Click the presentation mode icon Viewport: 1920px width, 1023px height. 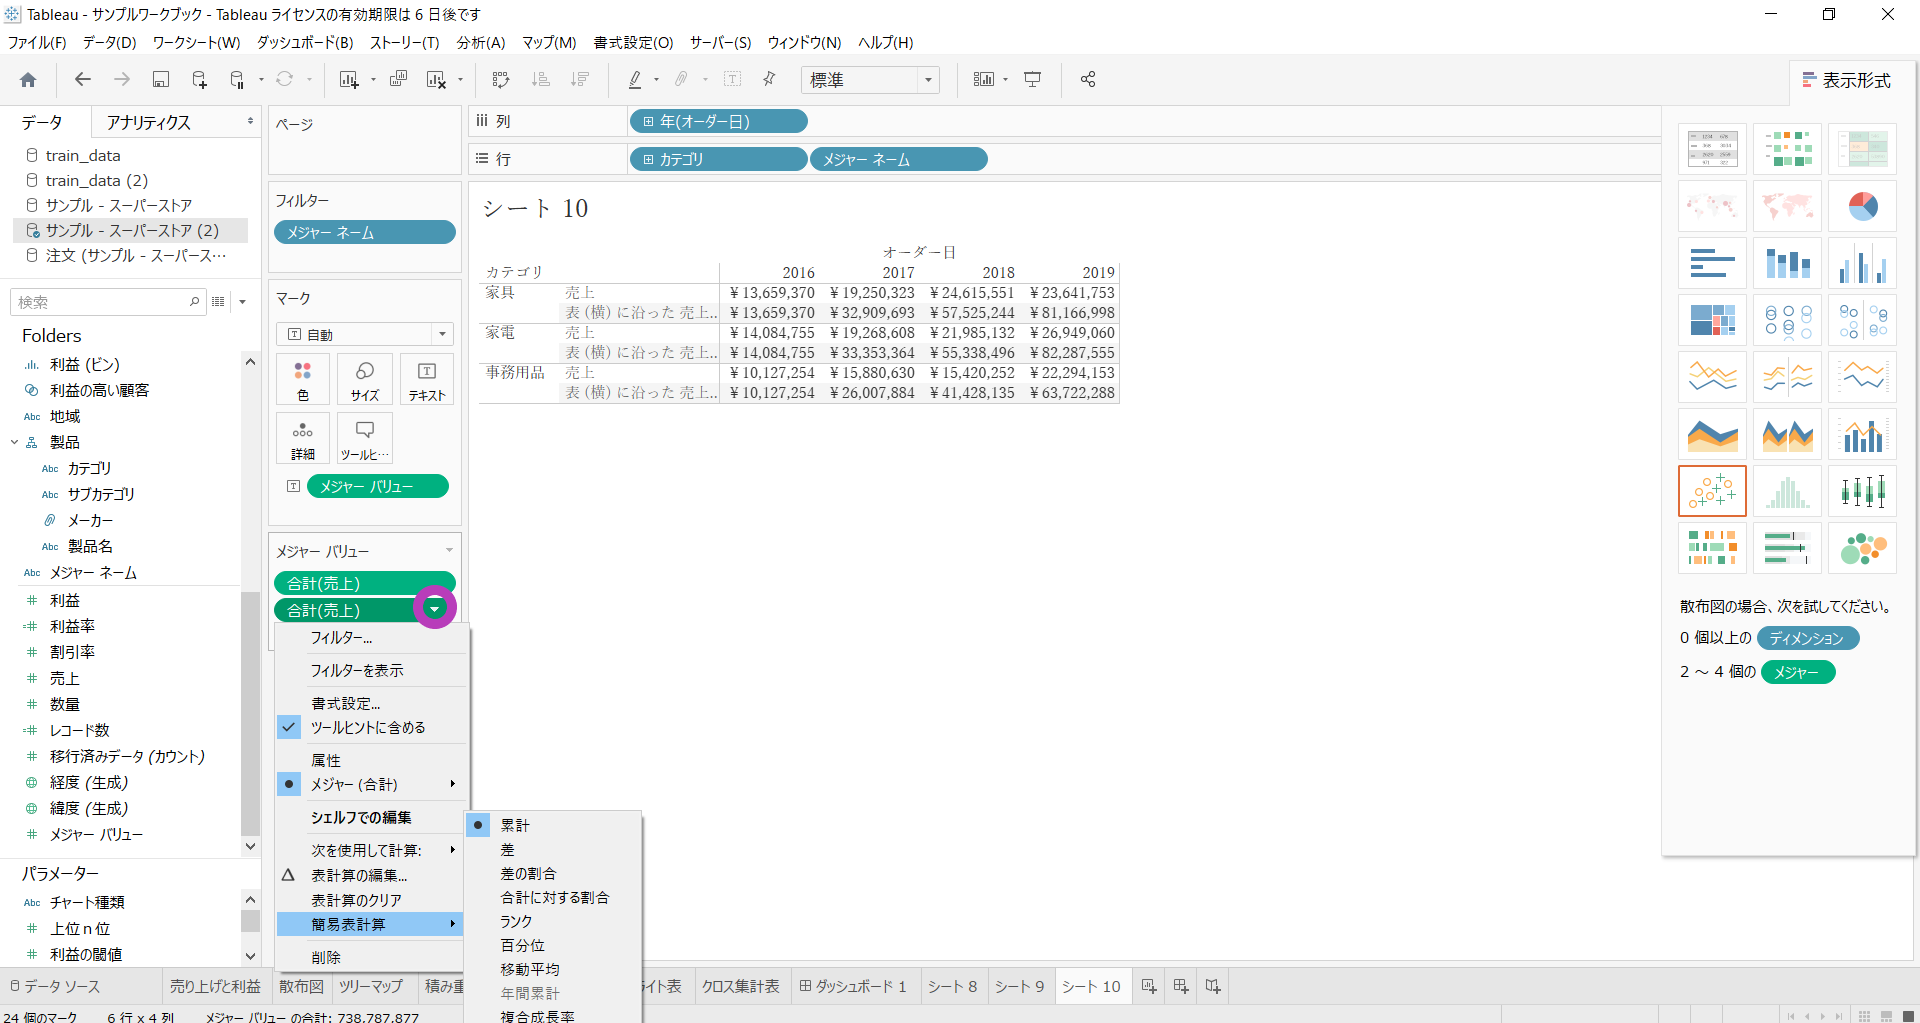(1033, 80)
